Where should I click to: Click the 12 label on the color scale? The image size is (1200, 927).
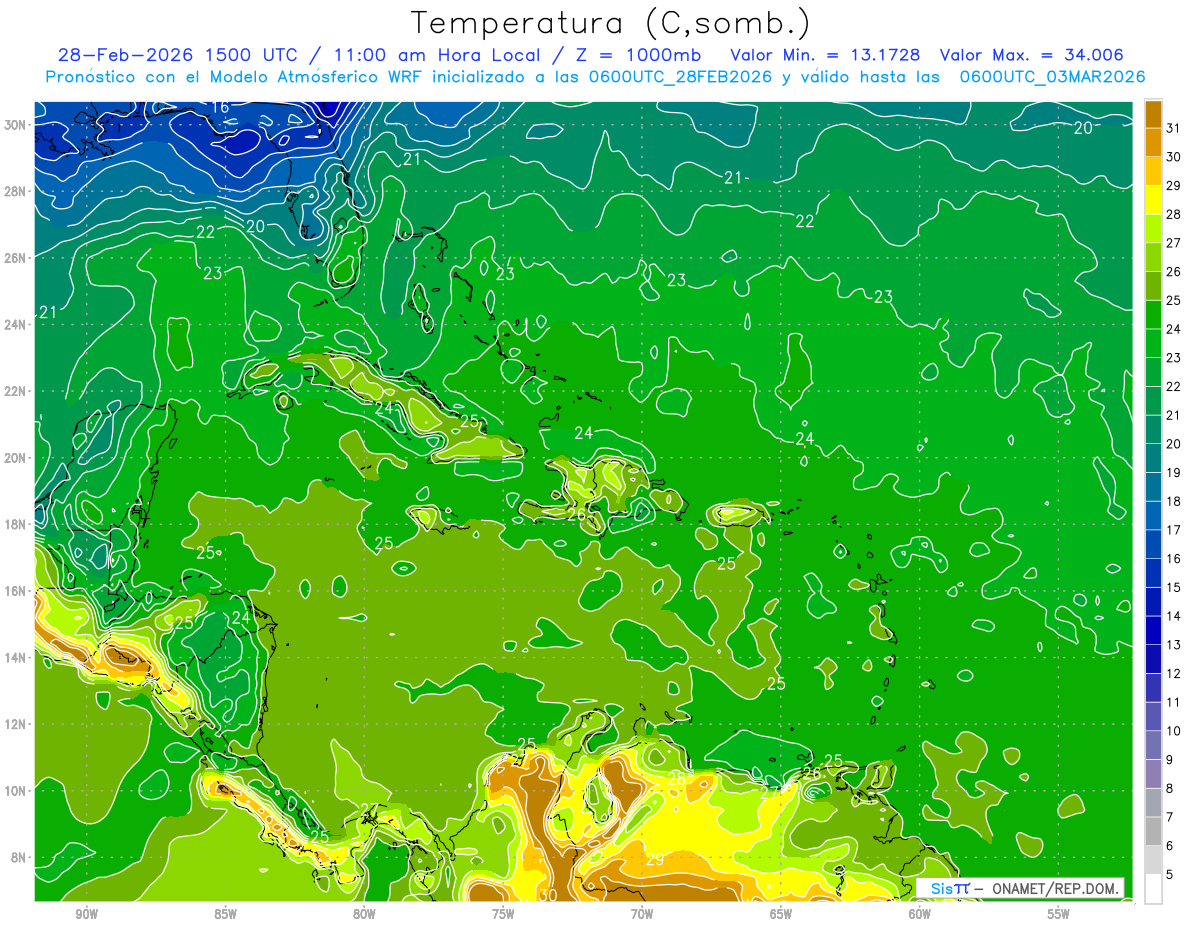click(x=1174, y=674)
